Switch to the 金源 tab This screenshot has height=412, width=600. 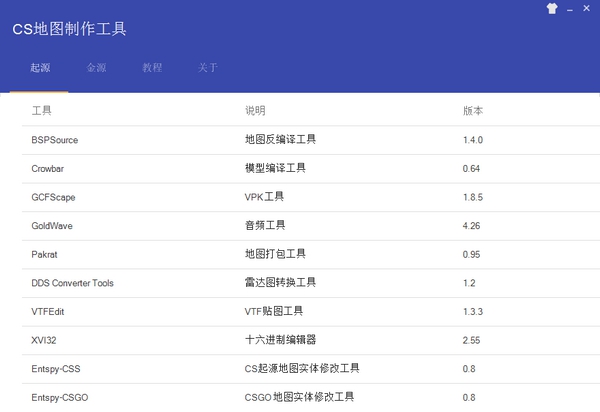coord(96,68)
